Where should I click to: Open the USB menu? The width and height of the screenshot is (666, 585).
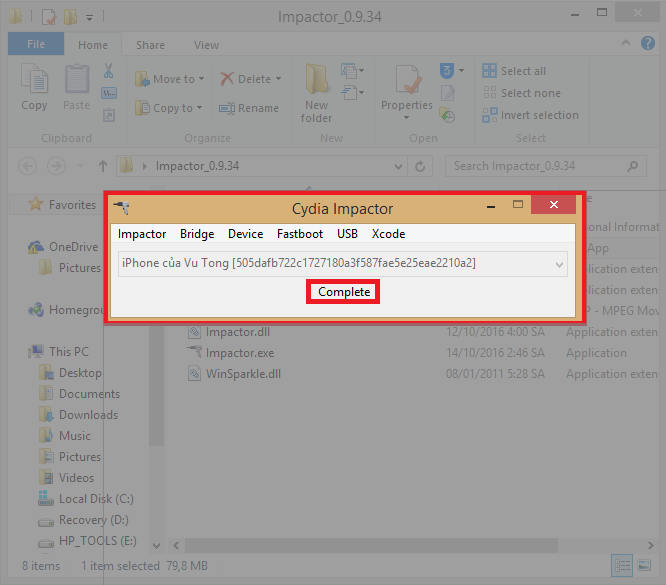(347, 234)
